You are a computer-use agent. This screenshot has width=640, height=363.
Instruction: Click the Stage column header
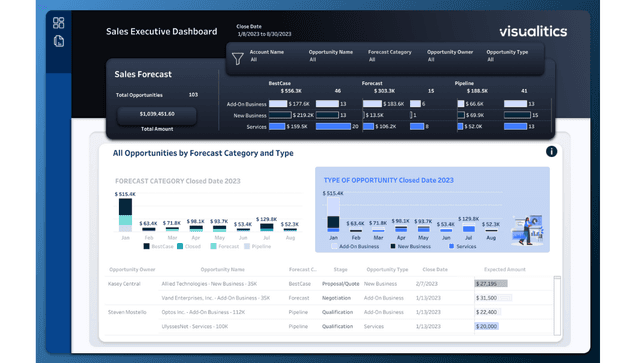340,269
